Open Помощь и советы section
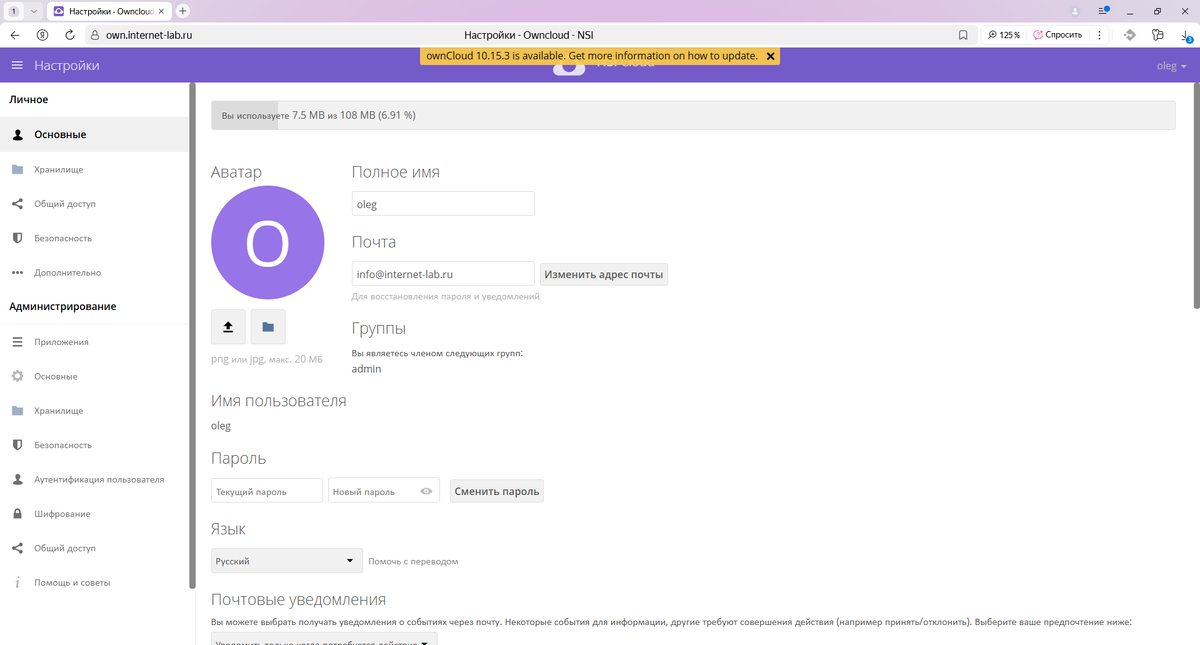This screenshot has height=645, width=1200. [94, 582]
